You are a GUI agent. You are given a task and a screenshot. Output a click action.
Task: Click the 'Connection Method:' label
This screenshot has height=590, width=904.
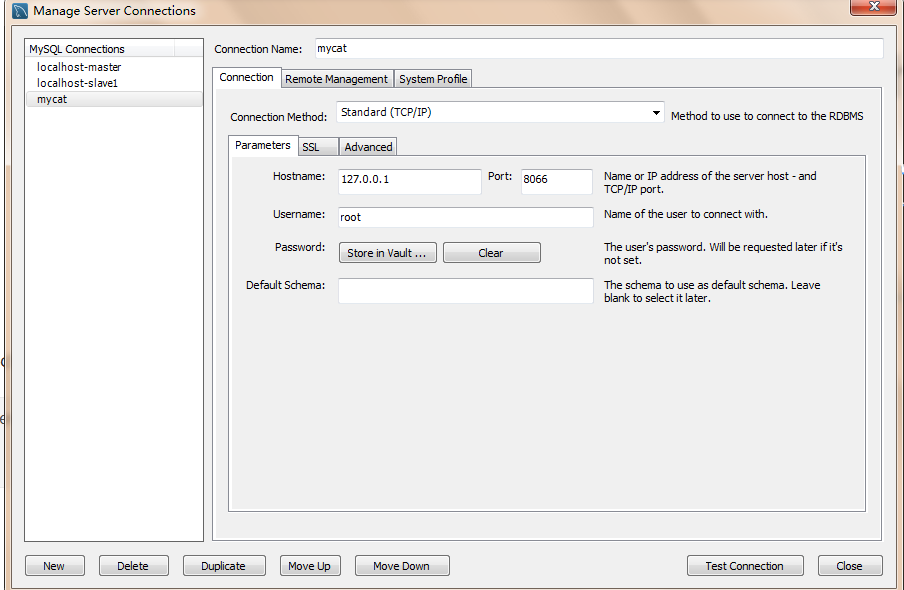click(x=278, y=117)
